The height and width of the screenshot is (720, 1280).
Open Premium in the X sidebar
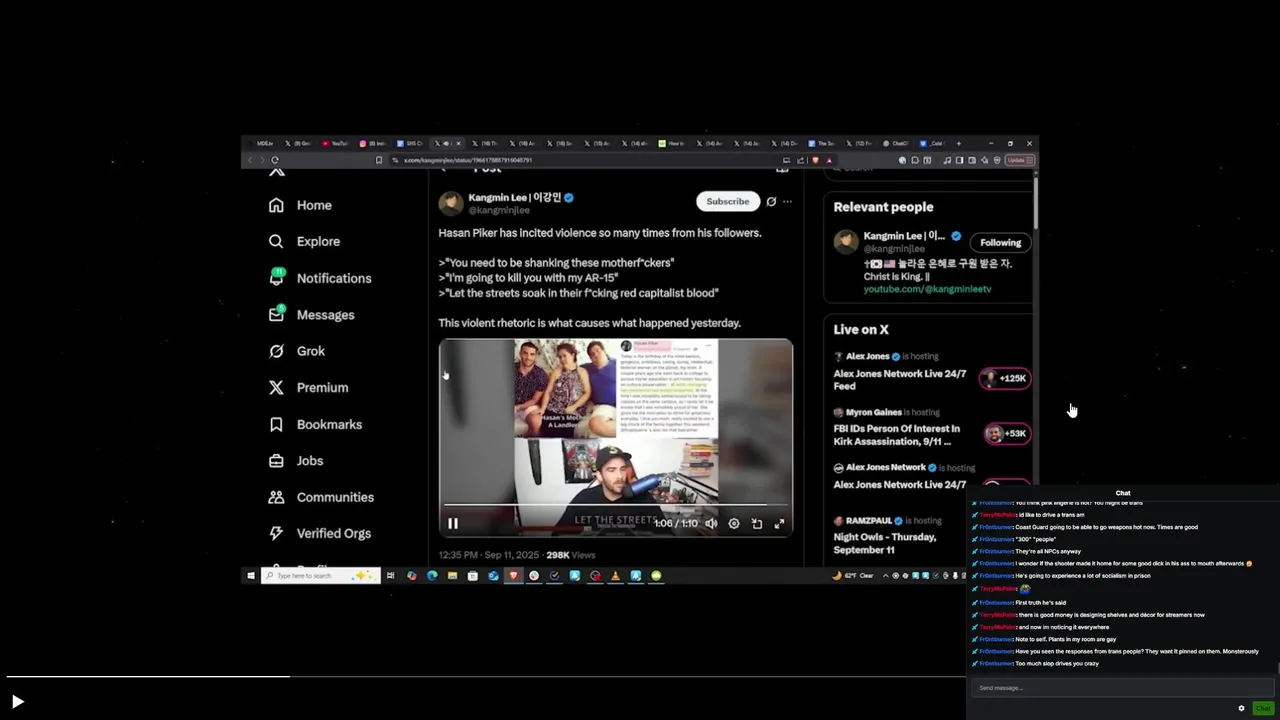click(x=308, y=387)
